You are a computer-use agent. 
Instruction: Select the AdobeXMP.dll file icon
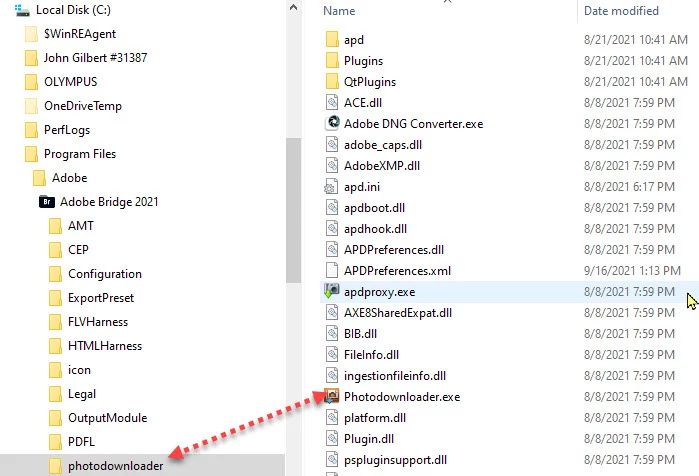332,166
